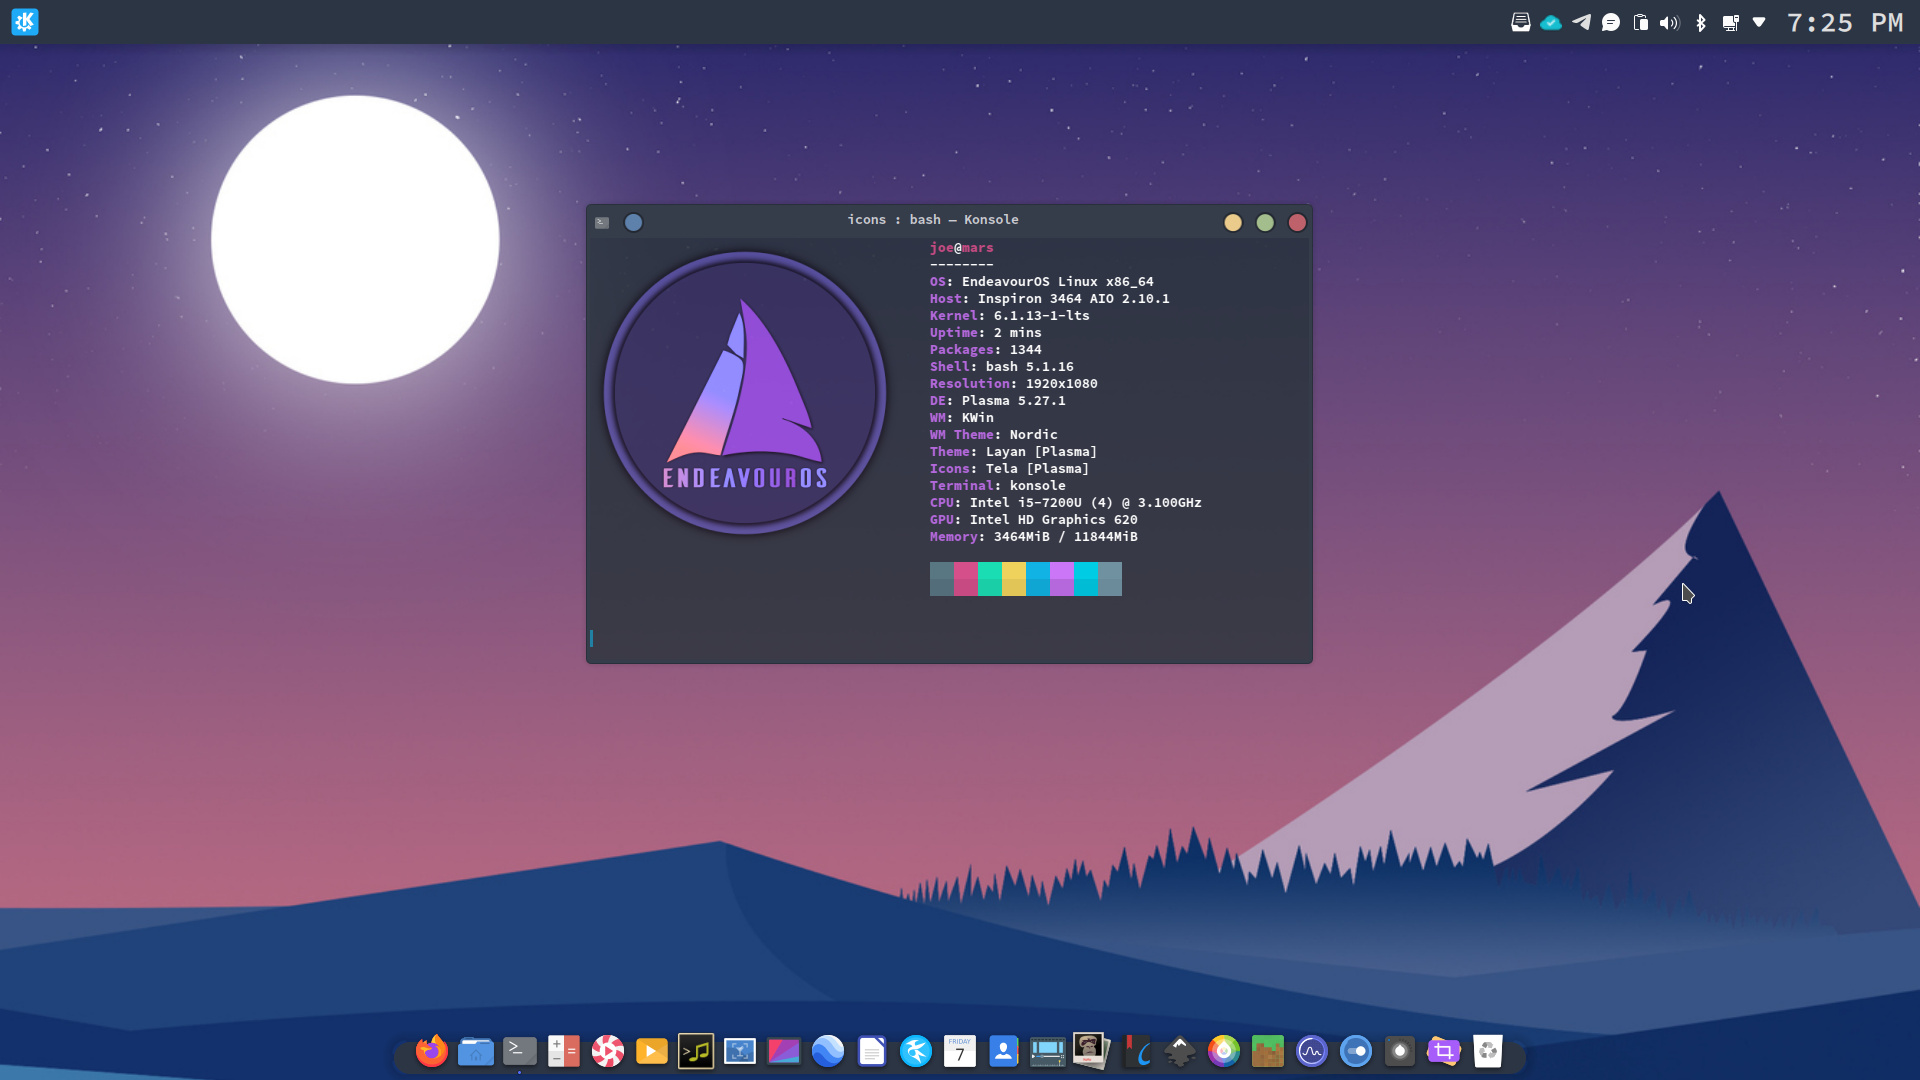Open the terminal icon in dock
The height and width of the screenshot is (1080, 1920).
coord(519,1051)
